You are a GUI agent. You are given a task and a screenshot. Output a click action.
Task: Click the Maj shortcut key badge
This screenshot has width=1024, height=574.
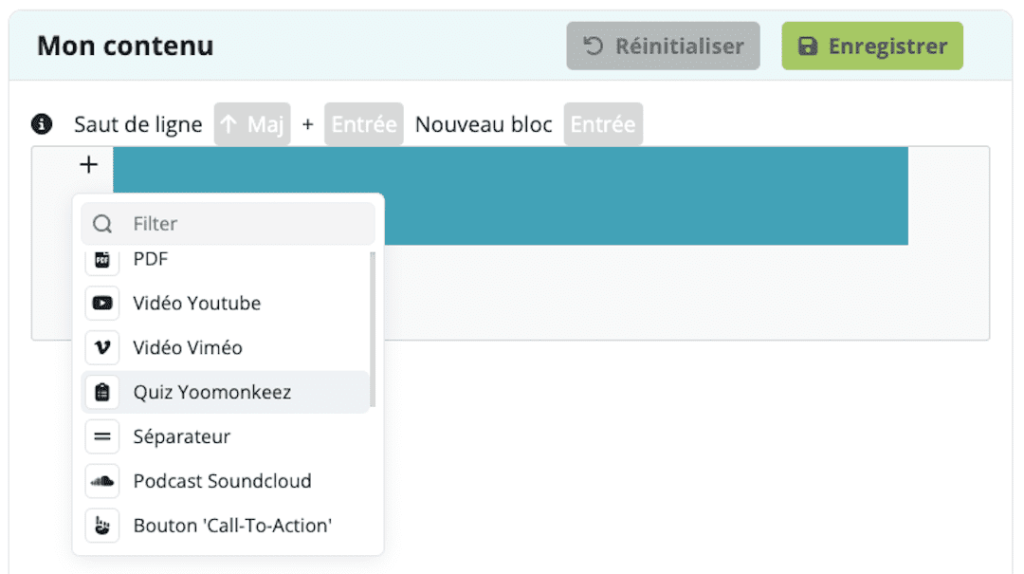point(252,124)
